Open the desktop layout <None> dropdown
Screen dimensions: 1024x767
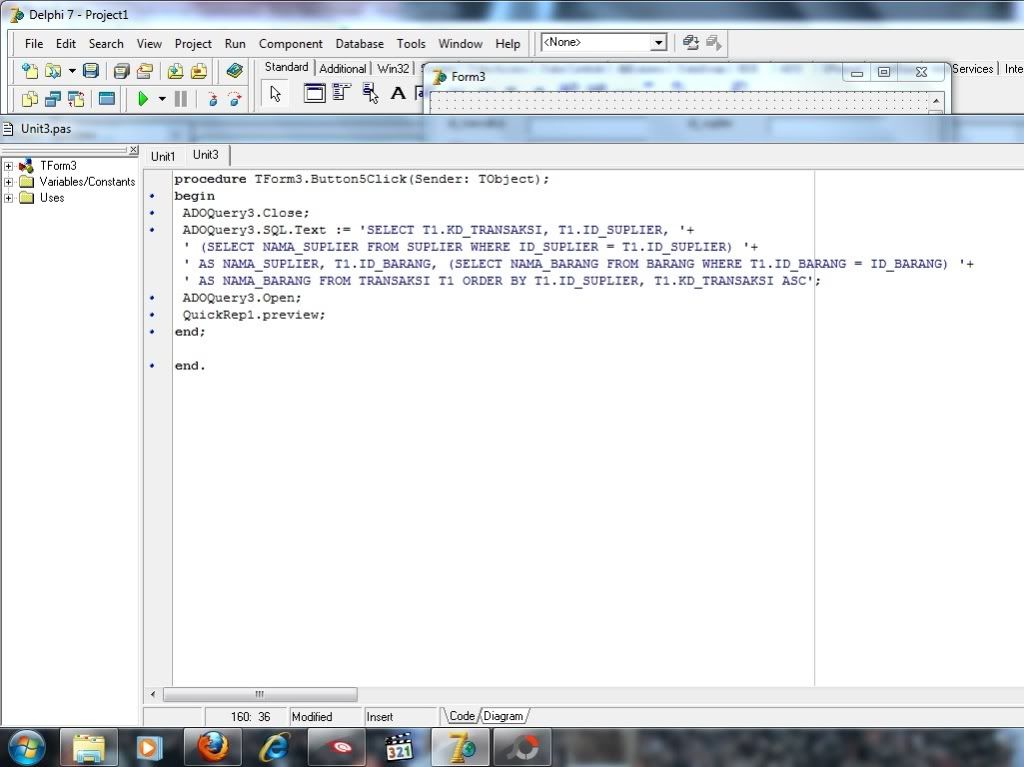[x=658, y=43]
